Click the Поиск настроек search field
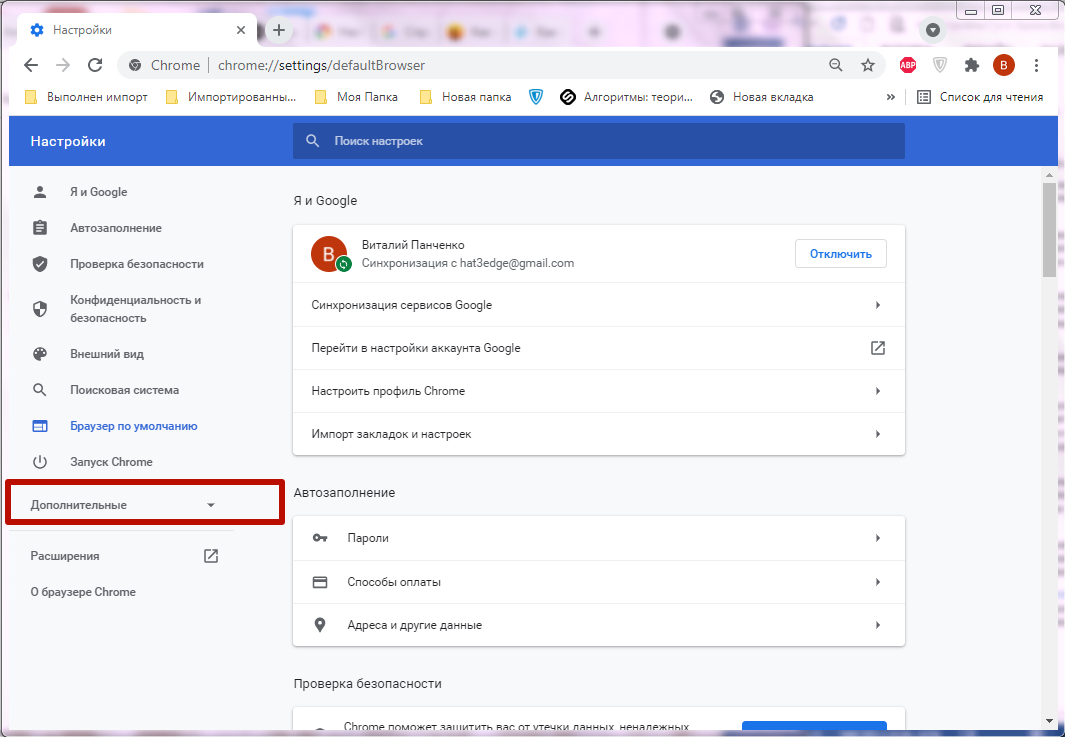This screenshot has width=1065, height=737. [598, 141]
